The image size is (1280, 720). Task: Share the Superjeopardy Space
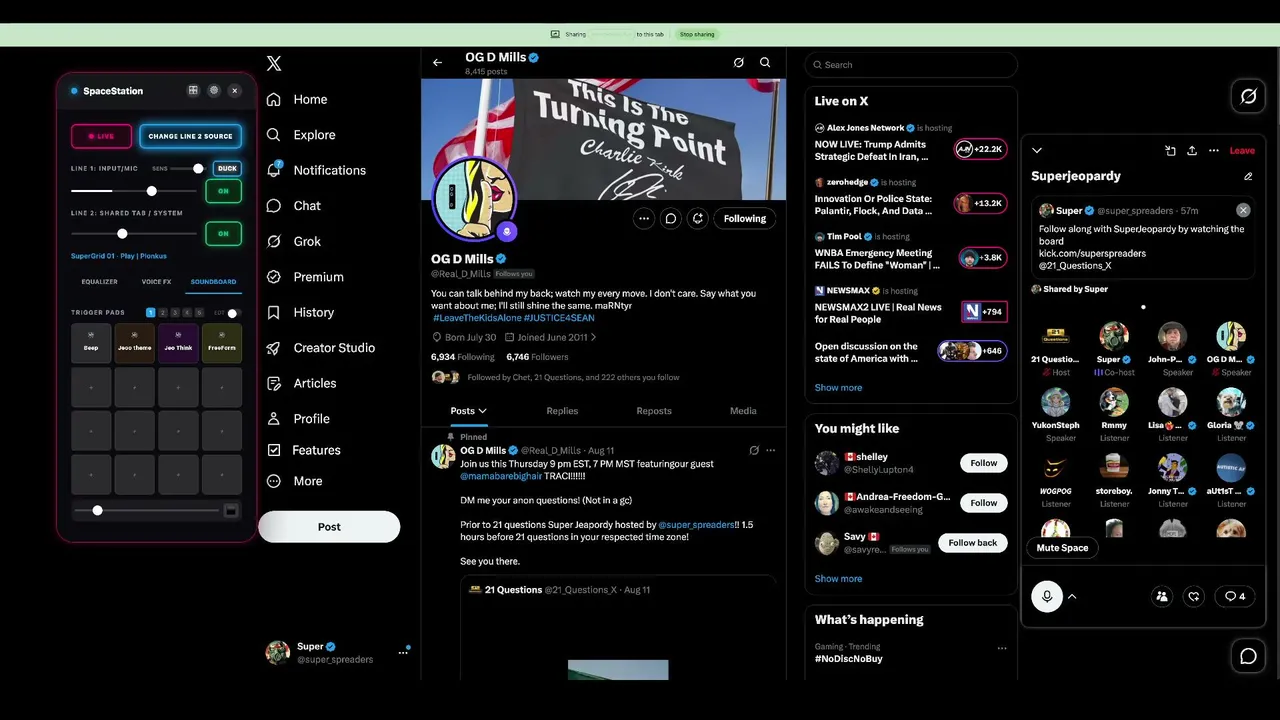(1192, 151)
